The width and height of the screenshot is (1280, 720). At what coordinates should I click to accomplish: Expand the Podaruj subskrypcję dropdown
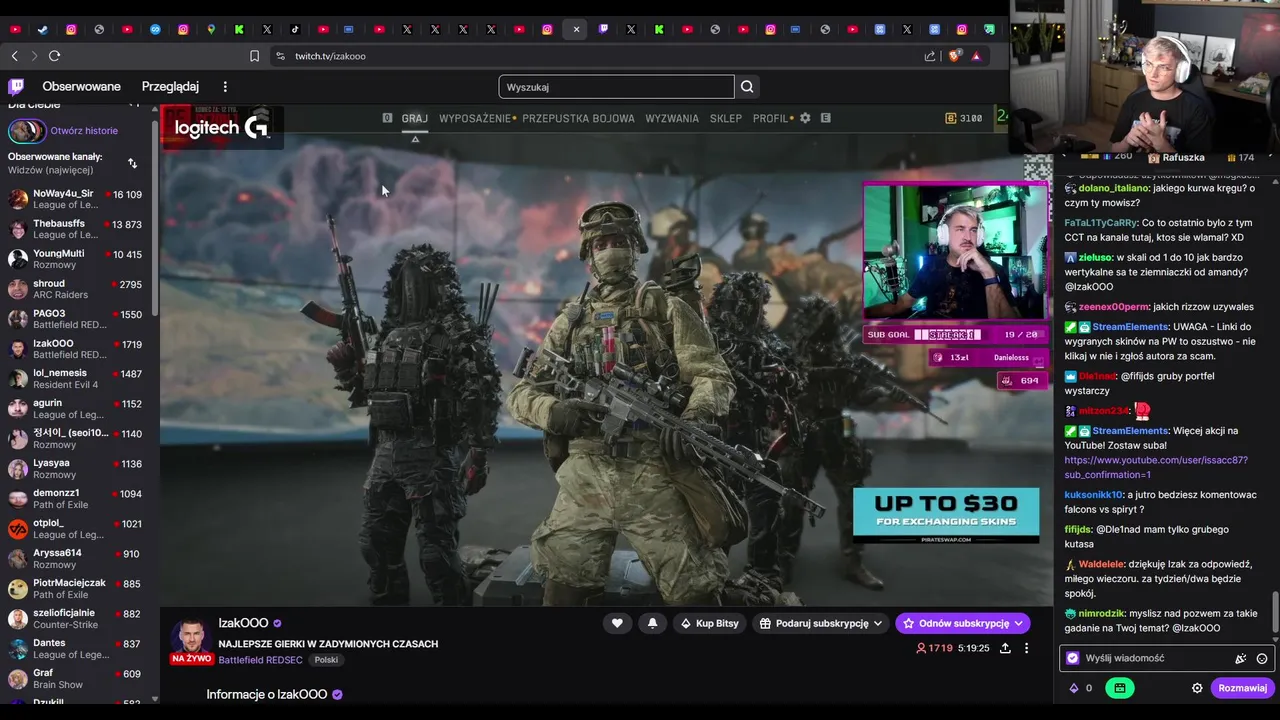click(820, 623)
